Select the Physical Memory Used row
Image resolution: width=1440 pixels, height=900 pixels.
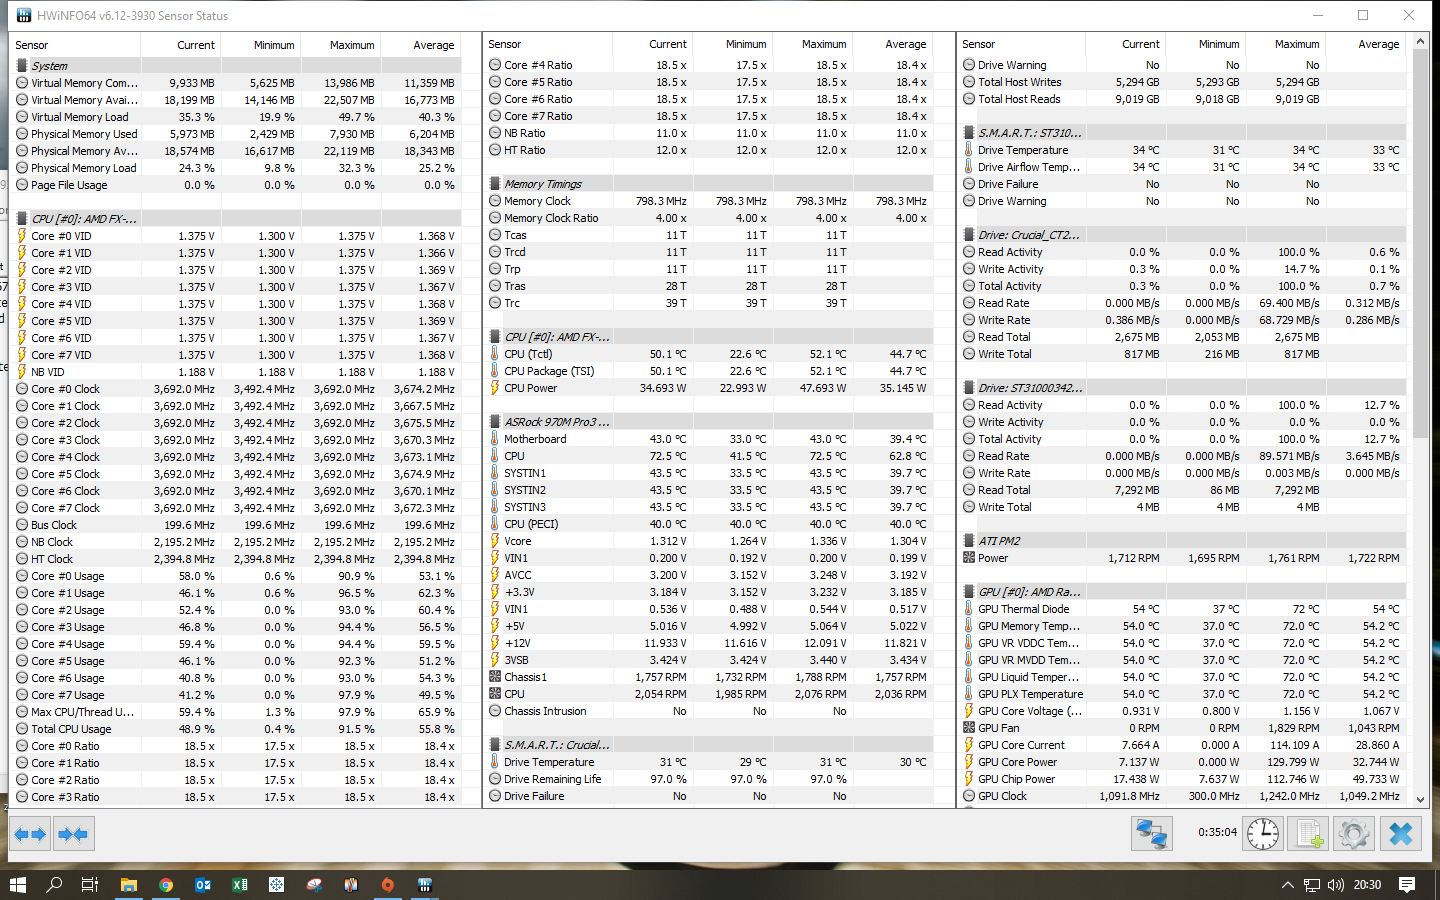pos(237,134)
